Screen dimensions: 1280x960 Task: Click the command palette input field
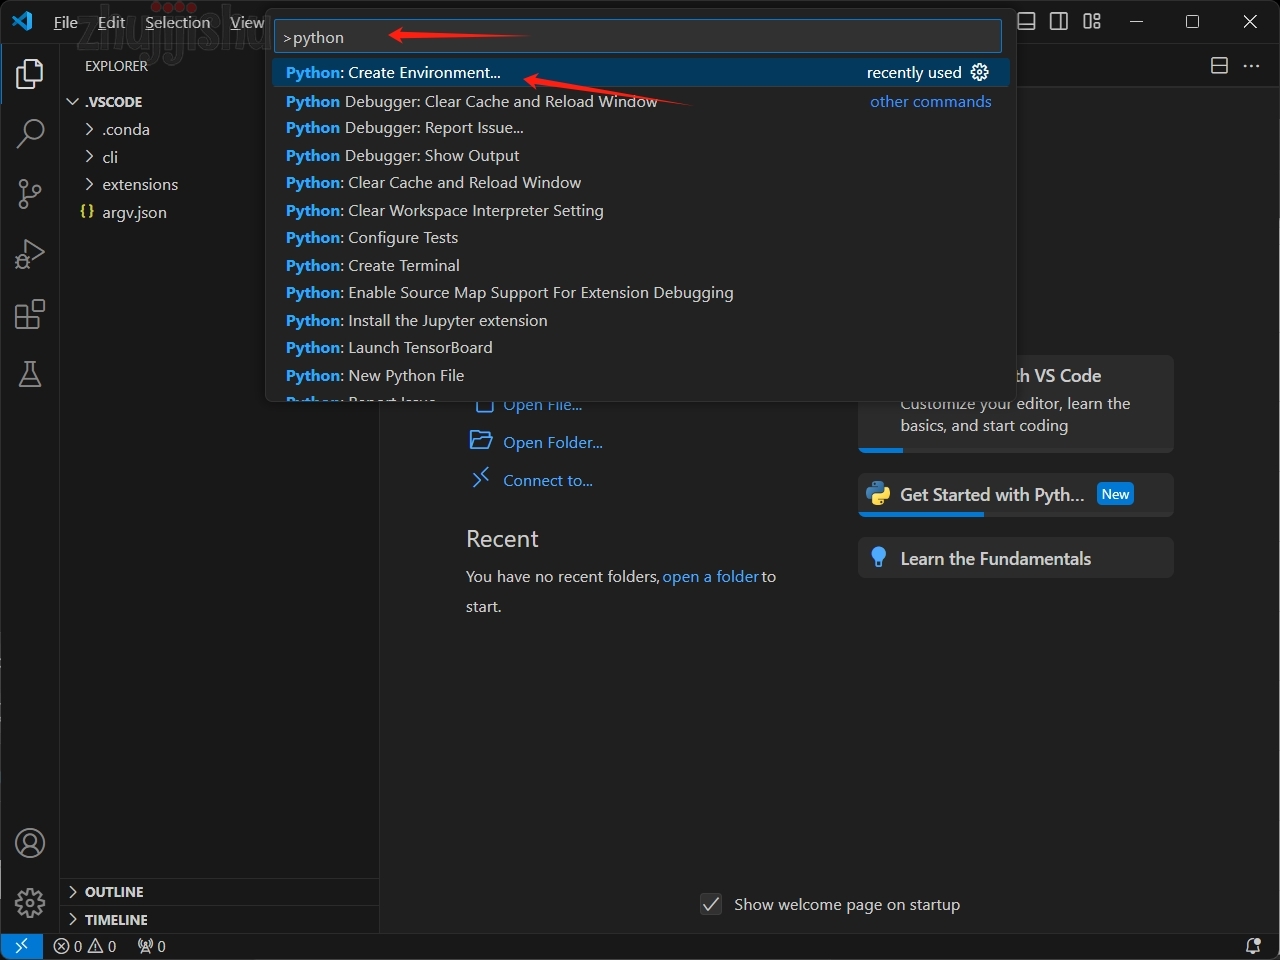point(638,37)
